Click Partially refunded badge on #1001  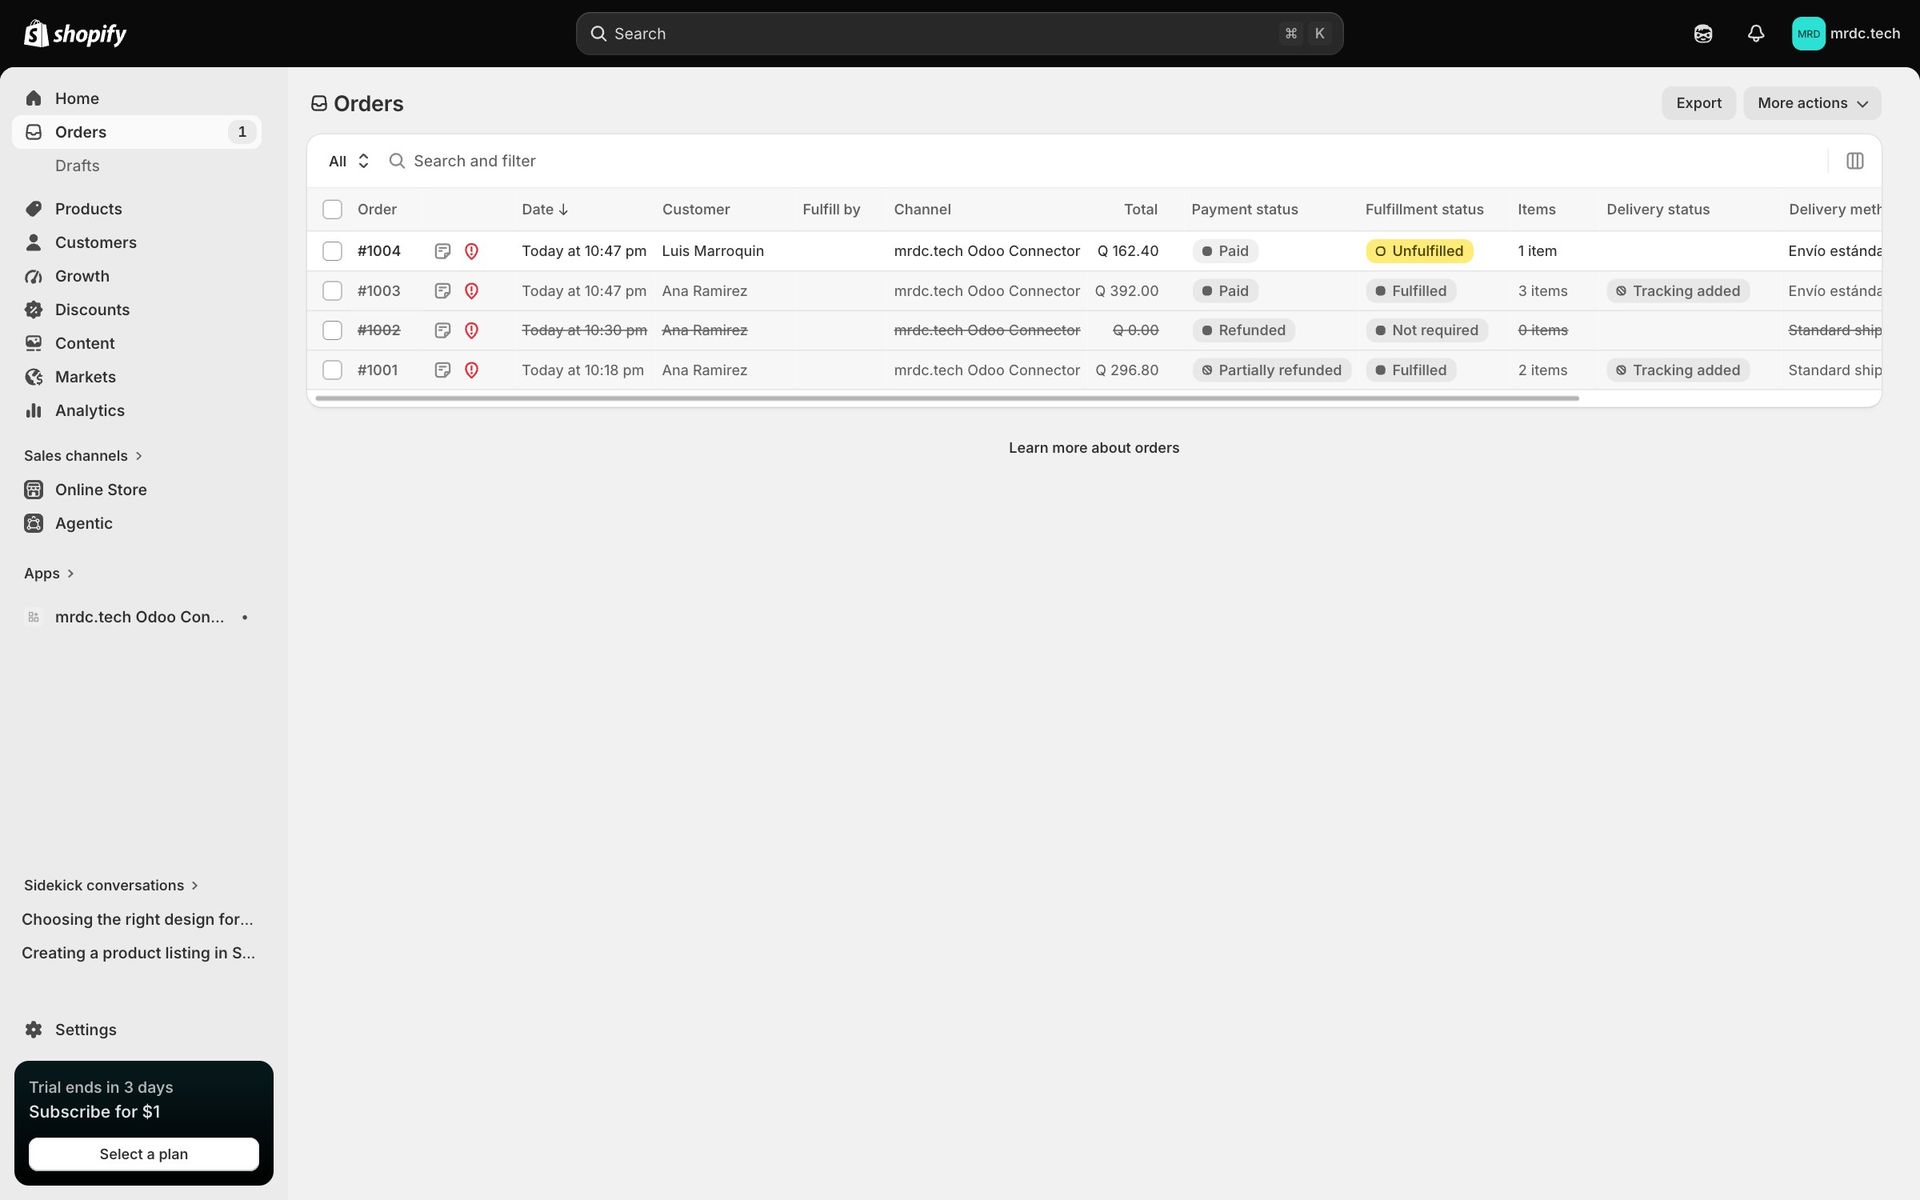1271,370
